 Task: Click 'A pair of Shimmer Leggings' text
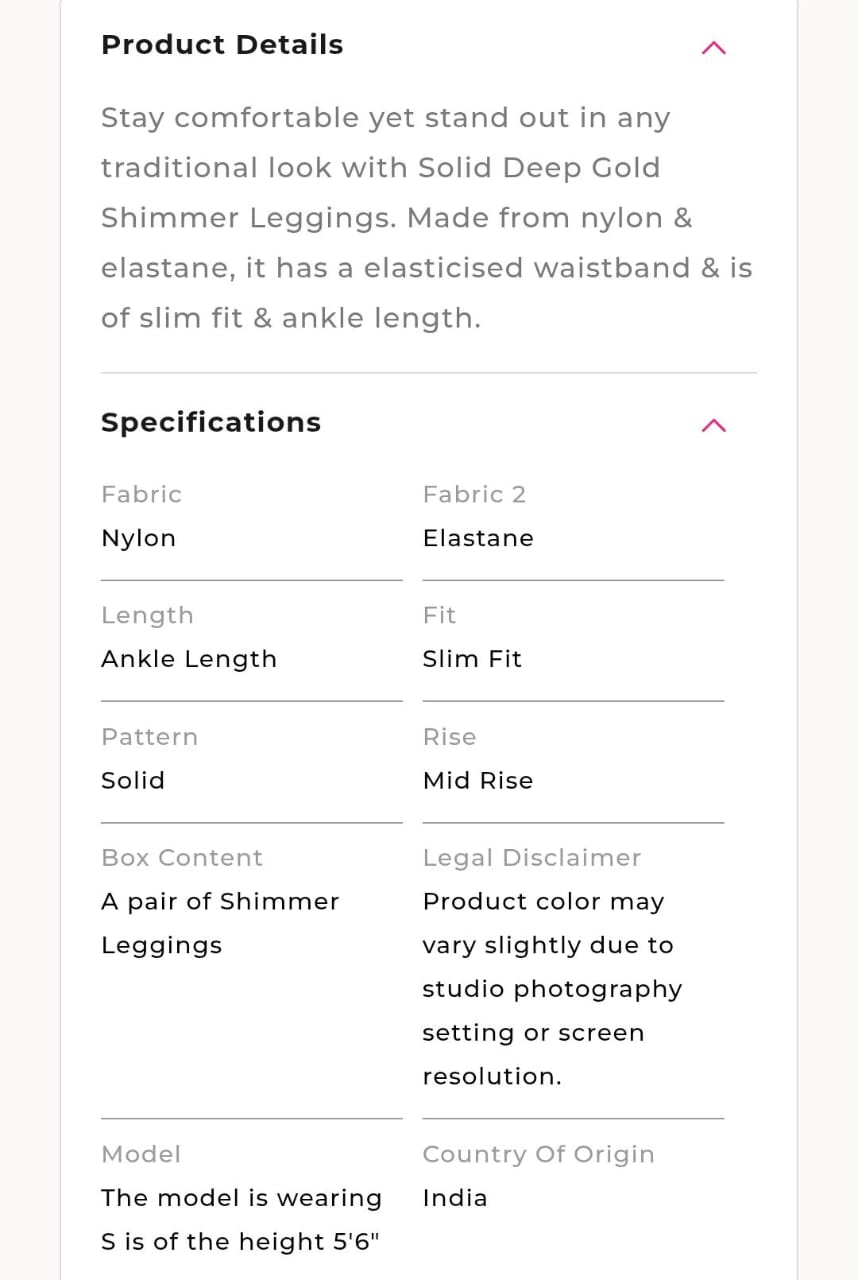pos(220,923)
